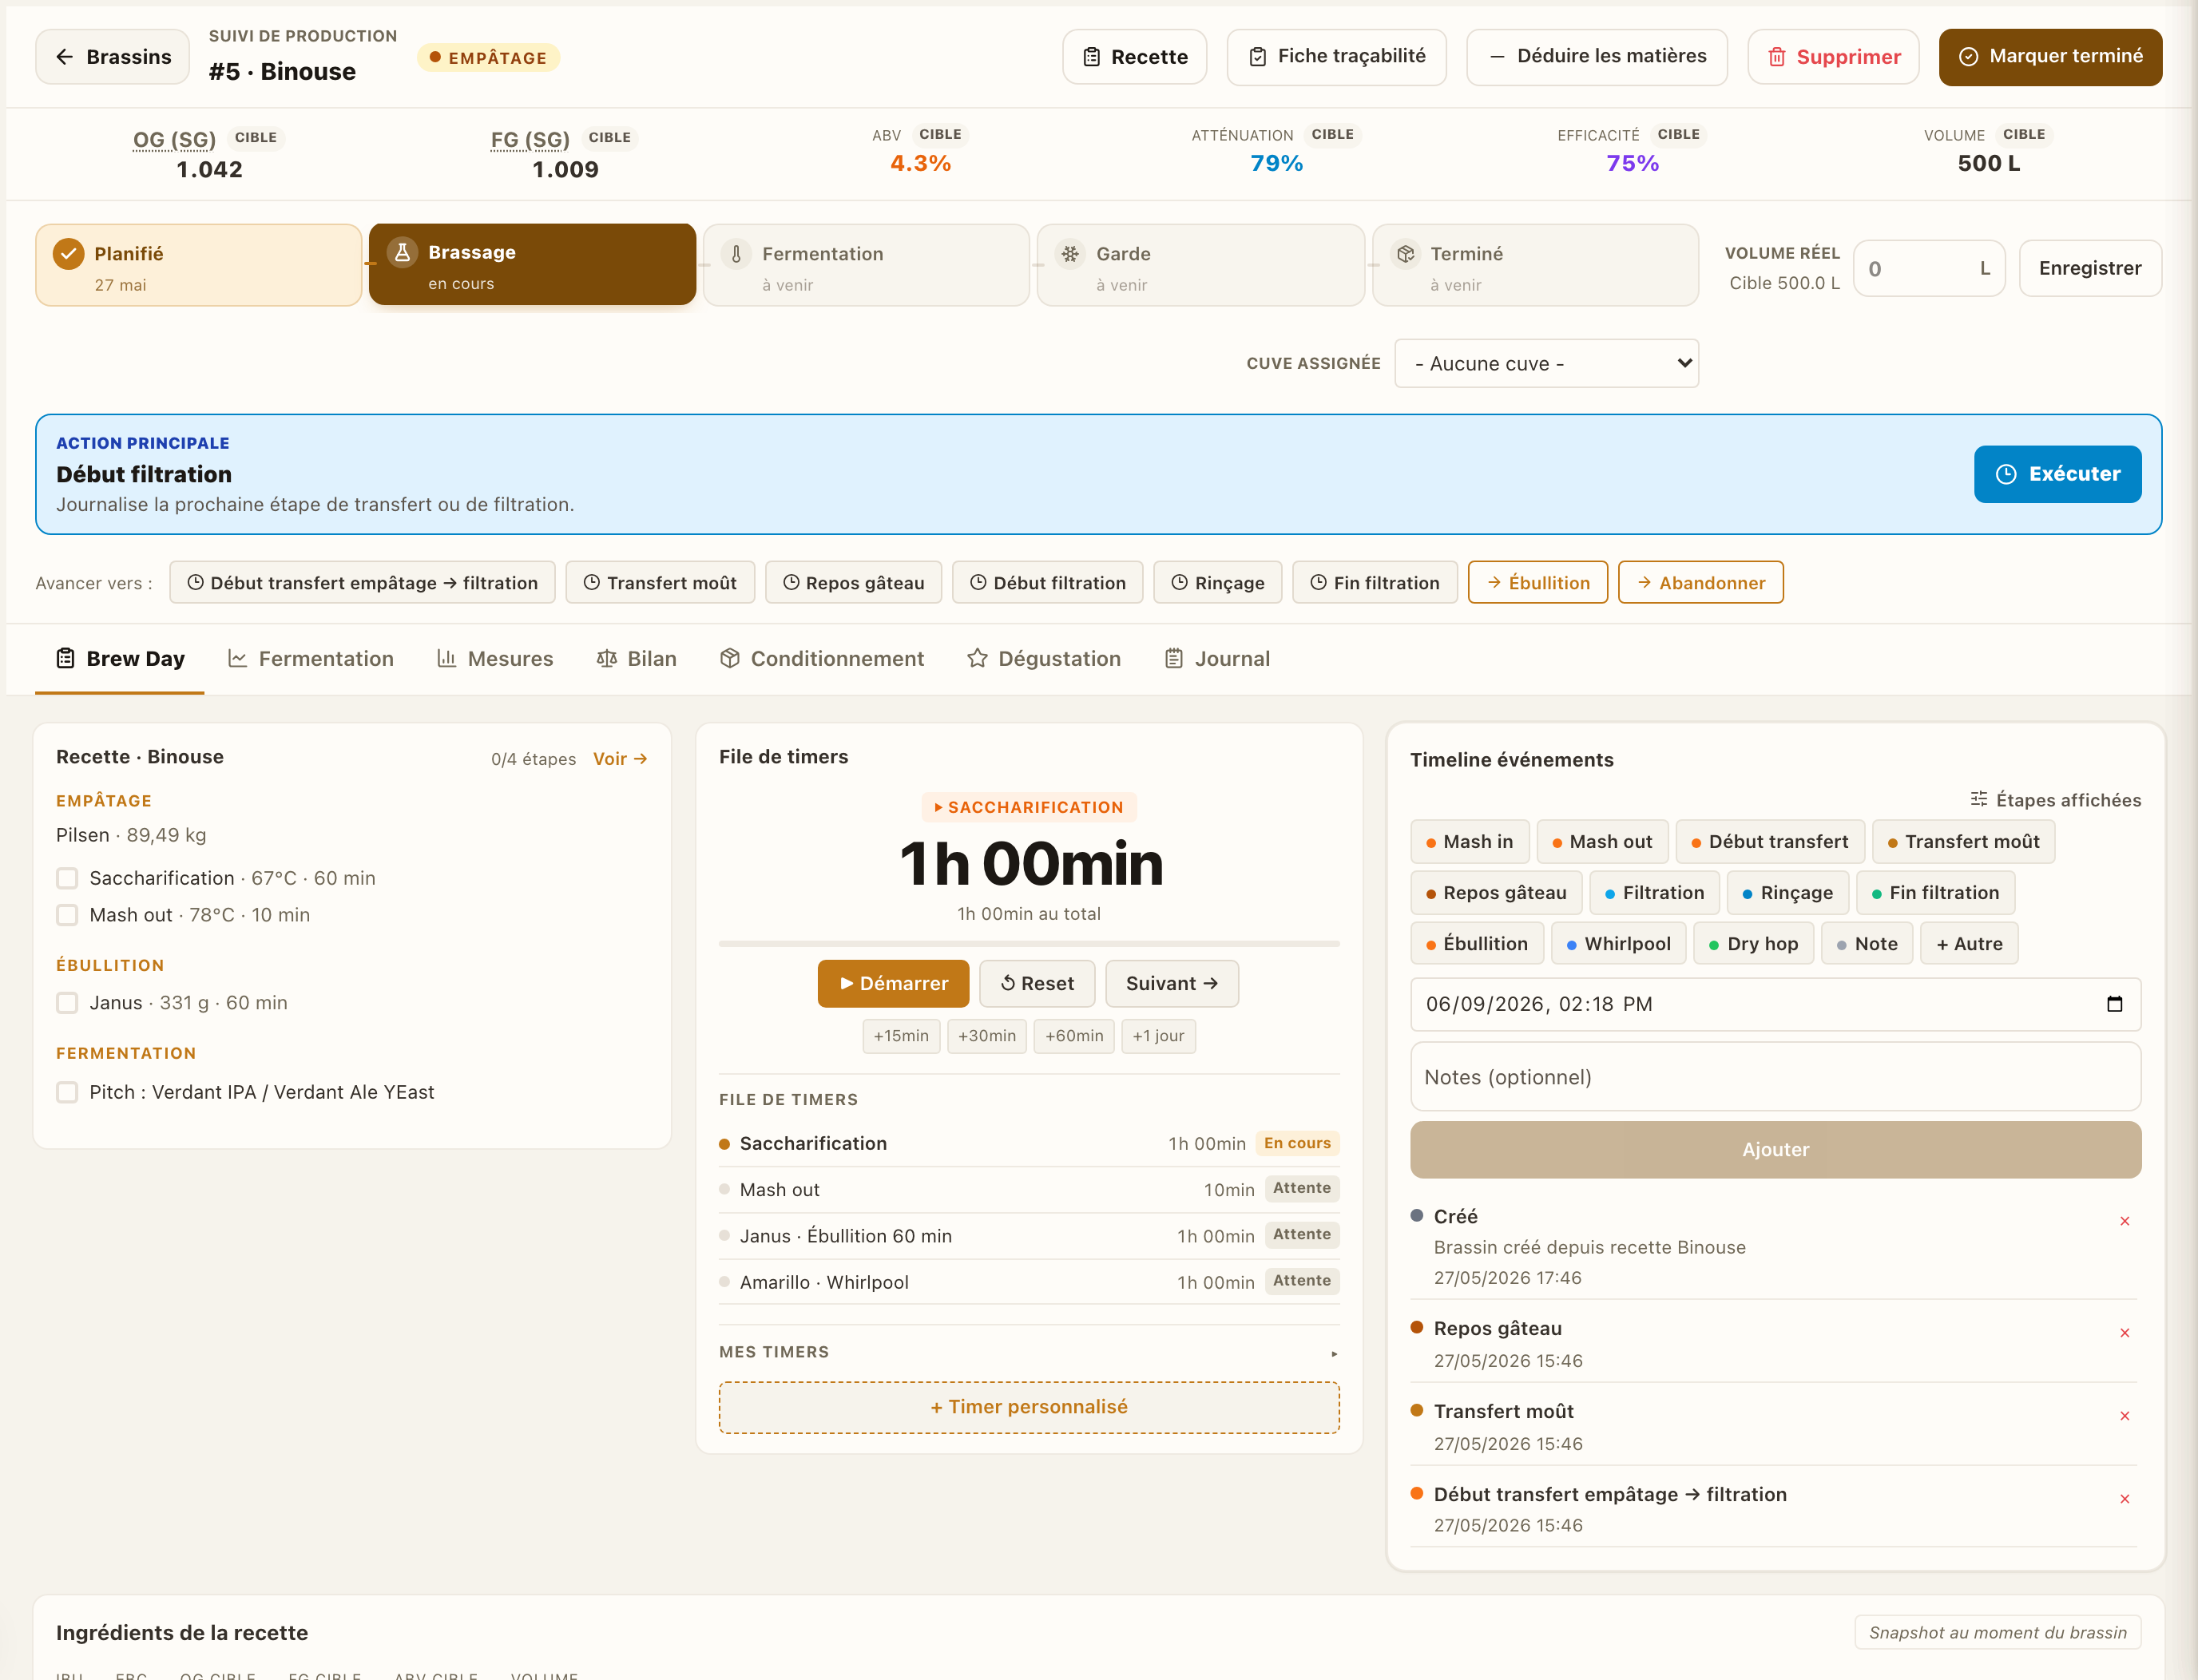Image resolution: width=2198 pixels, height=1680 pixels.
Task: Check Janus 331 g hop step
Action: [x=67, y=1002]
